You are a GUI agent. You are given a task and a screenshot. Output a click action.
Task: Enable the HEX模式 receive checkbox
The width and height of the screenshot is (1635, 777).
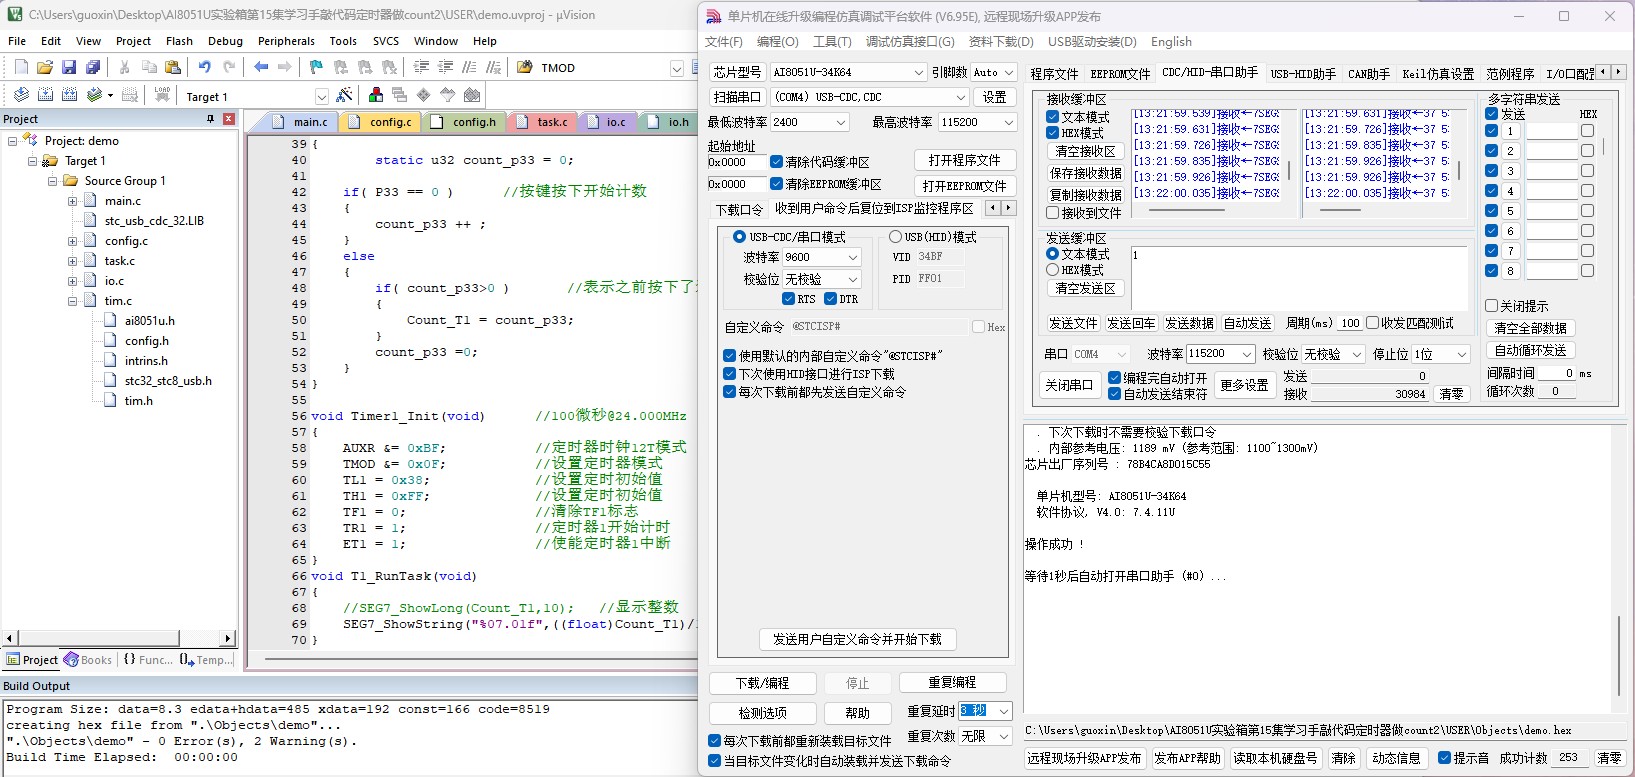click(x=1052, y=133)
